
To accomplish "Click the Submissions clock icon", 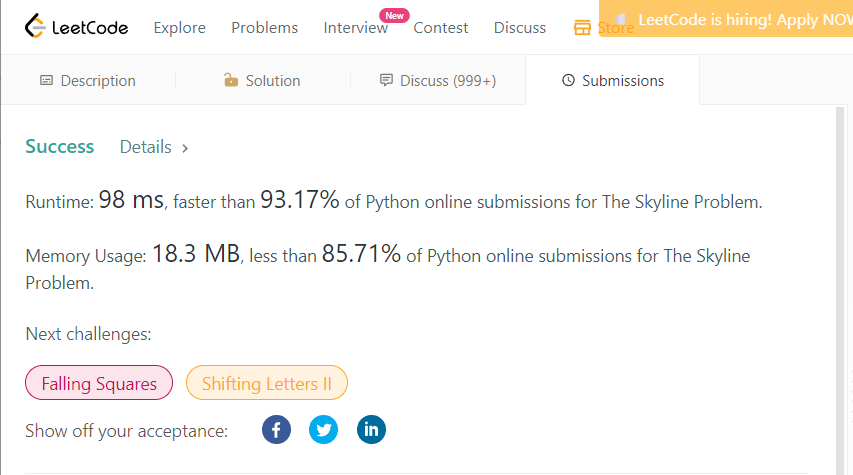I will pyautogui.click(x=568, y=81).
